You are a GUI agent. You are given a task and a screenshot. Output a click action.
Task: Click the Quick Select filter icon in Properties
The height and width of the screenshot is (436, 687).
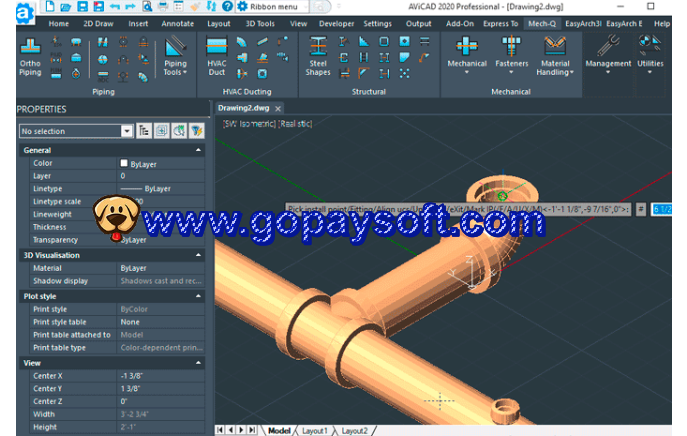pyautogui.click(x=197, y=131)
